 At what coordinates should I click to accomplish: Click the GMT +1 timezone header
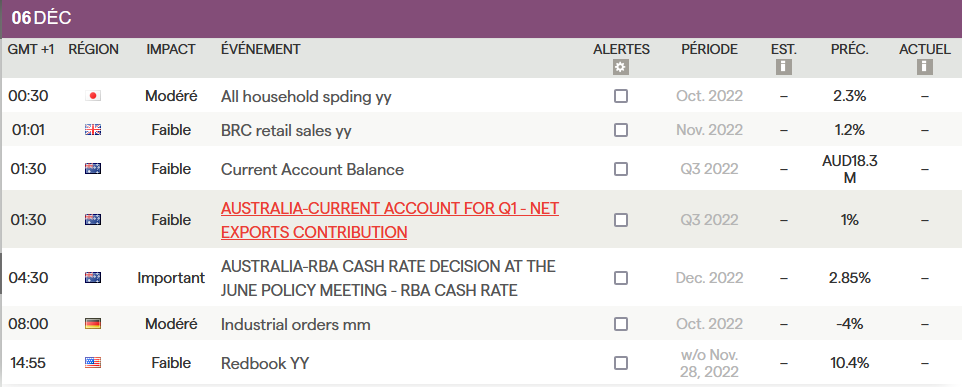(x=31, y=50)
